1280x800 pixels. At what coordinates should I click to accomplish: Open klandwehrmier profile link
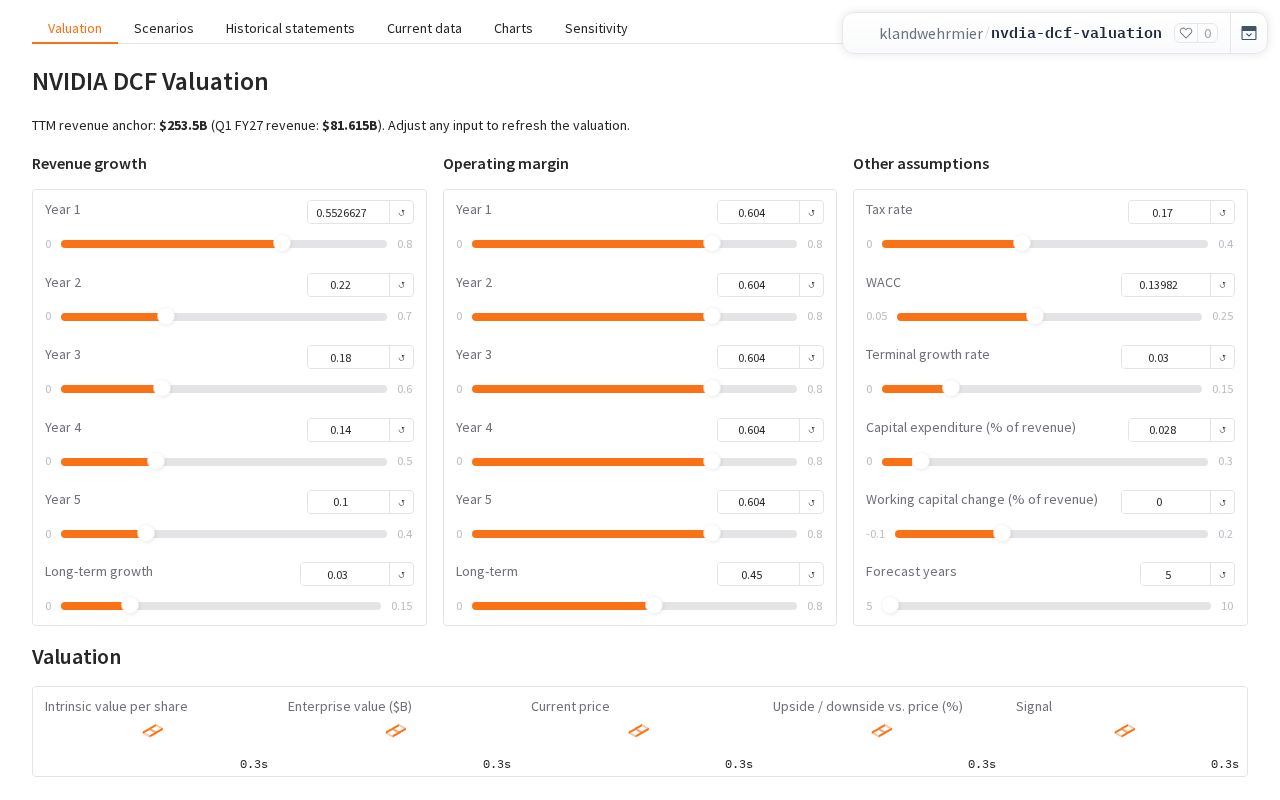931,33
